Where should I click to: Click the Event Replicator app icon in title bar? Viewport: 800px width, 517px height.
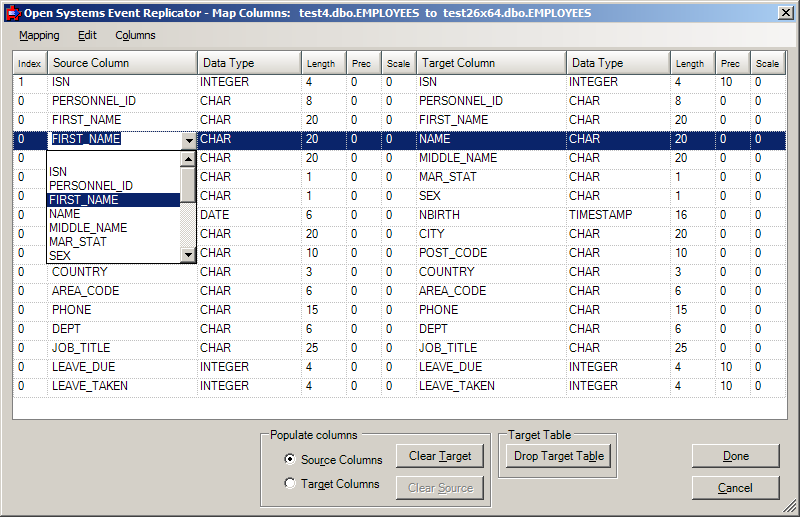click(x=13, y=13)
